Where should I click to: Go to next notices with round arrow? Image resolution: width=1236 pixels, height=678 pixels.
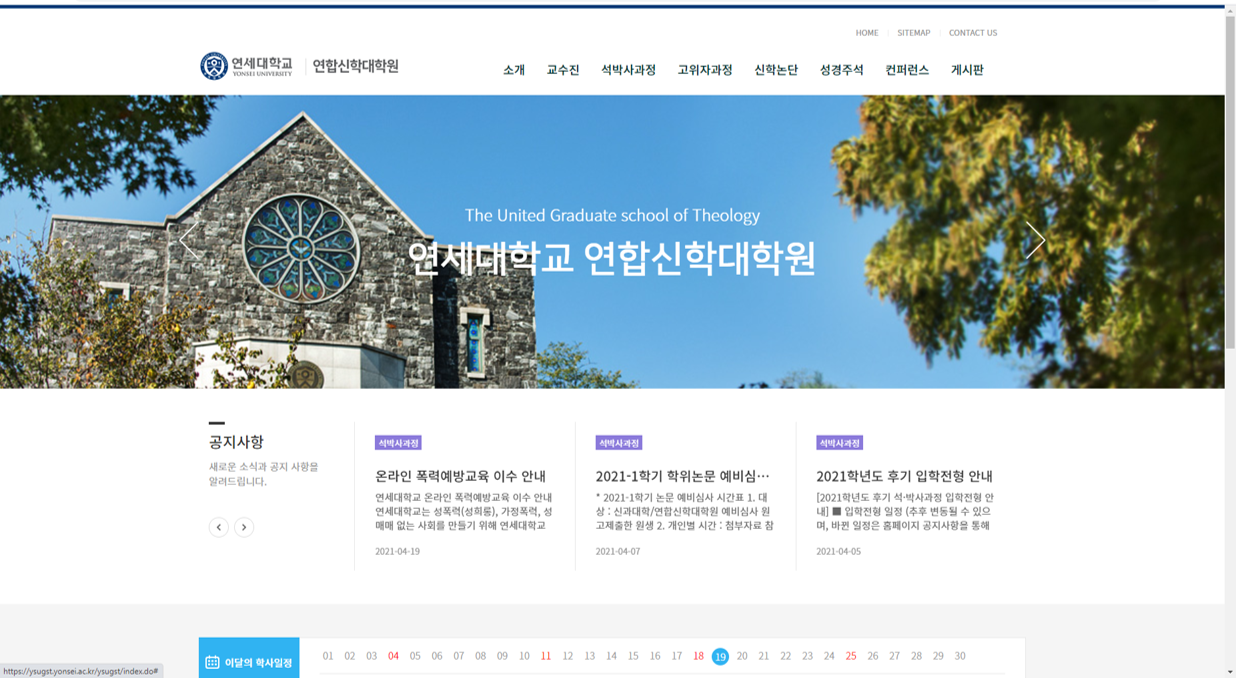click(244, 527)
